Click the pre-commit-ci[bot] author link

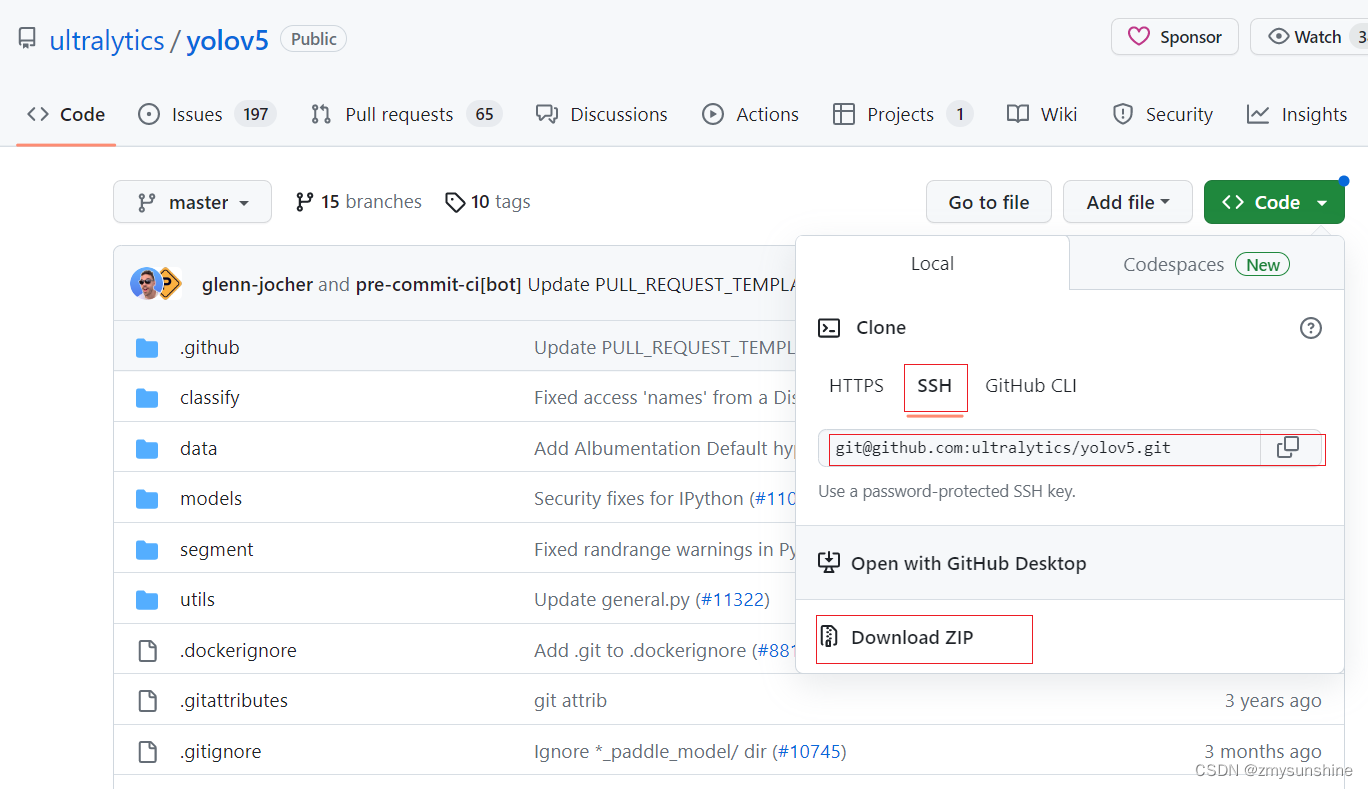point(439,285)
